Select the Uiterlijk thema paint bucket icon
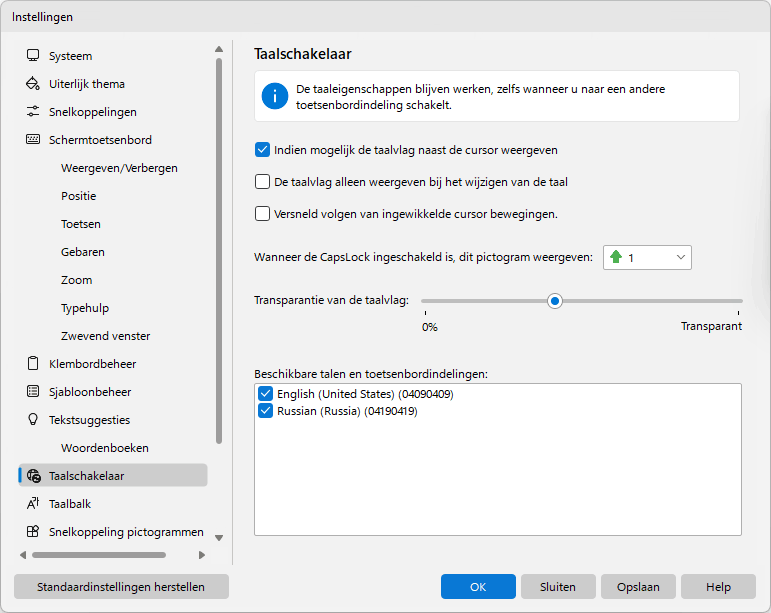 pyautogui.click(x=33, y=84)
